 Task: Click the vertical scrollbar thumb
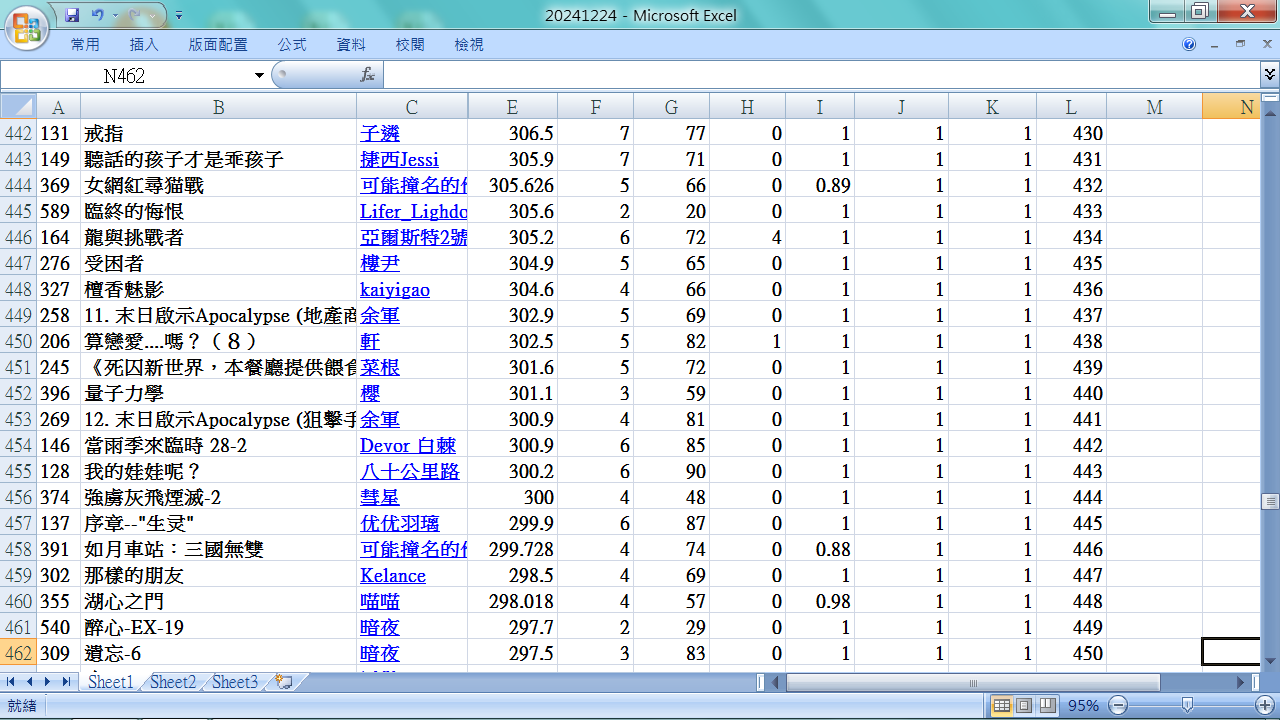coord(1270,501)
